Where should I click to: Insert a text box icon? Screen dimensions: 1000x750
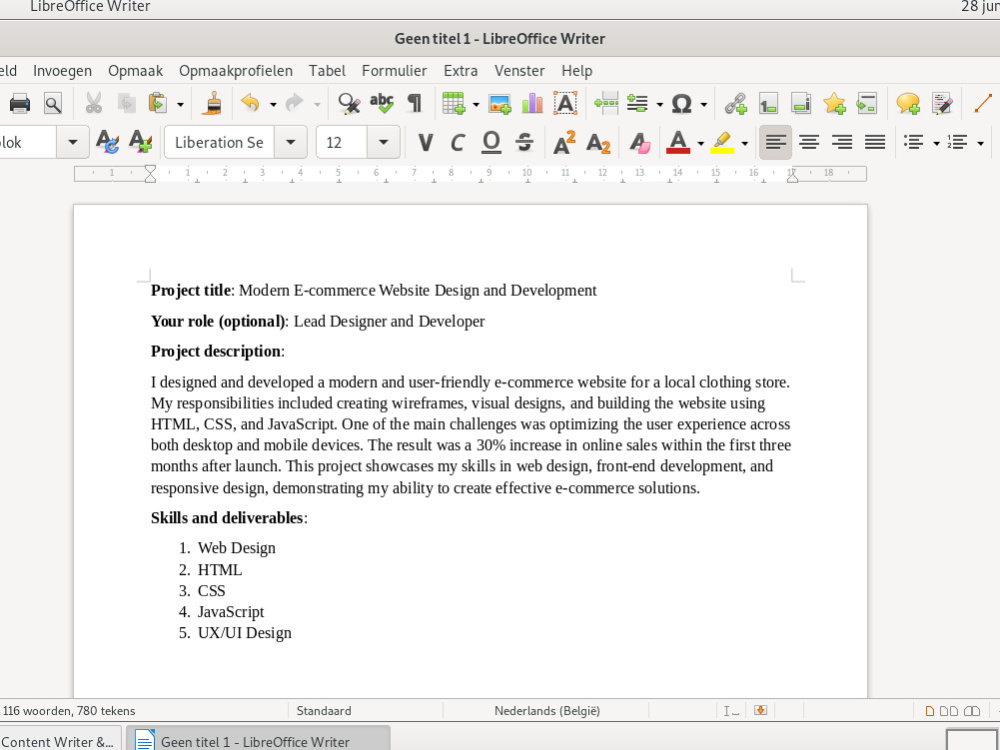point(565,103)
